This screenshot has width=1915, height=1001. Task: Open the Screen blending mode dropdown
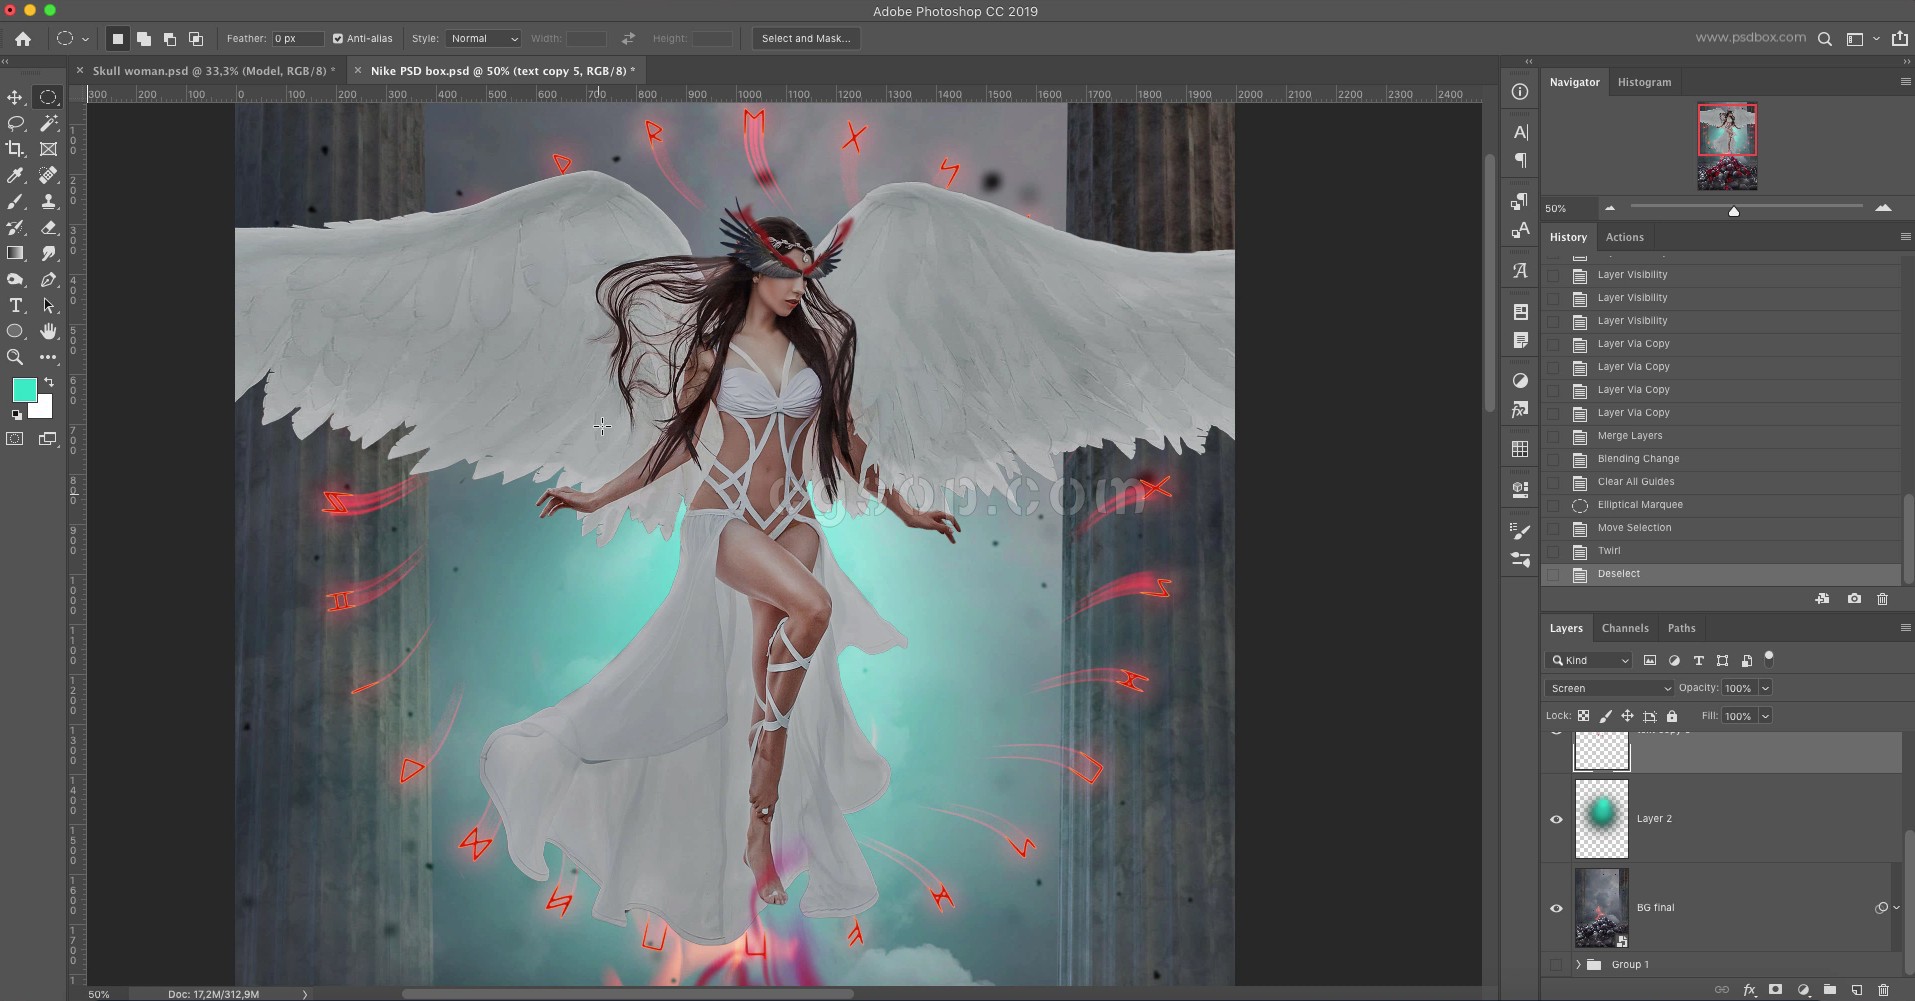click(1609, 688)
